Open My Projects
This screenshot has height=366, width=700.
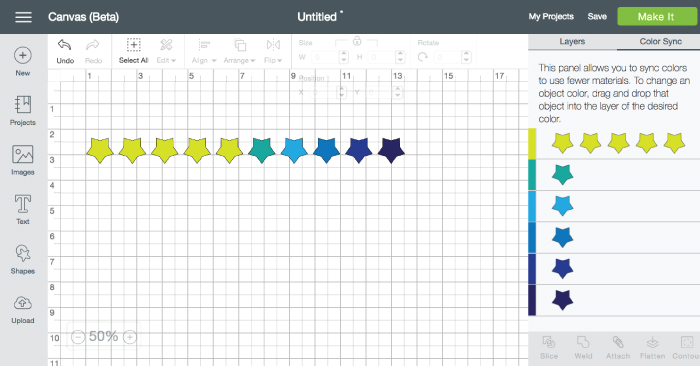[x=551, y=17]
